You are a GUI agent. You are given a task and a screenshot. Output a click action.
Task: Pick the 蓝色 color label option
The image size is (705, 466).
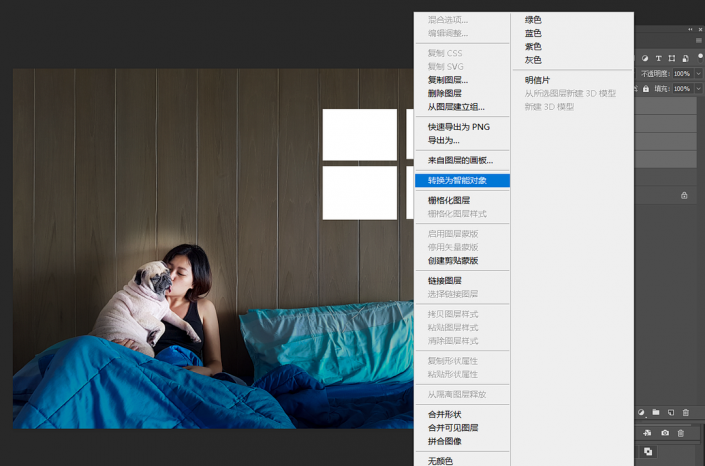point(533,33)
